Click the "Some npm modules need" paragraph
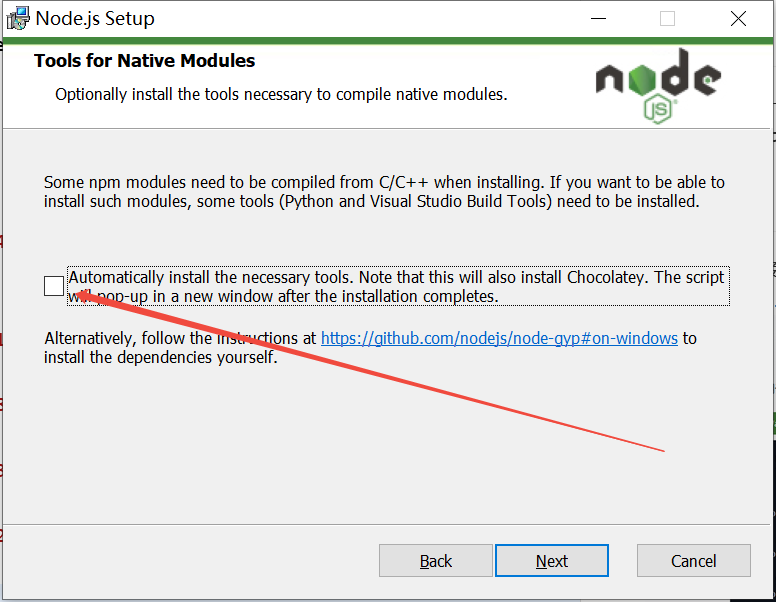776x602 pixels. 384,192
